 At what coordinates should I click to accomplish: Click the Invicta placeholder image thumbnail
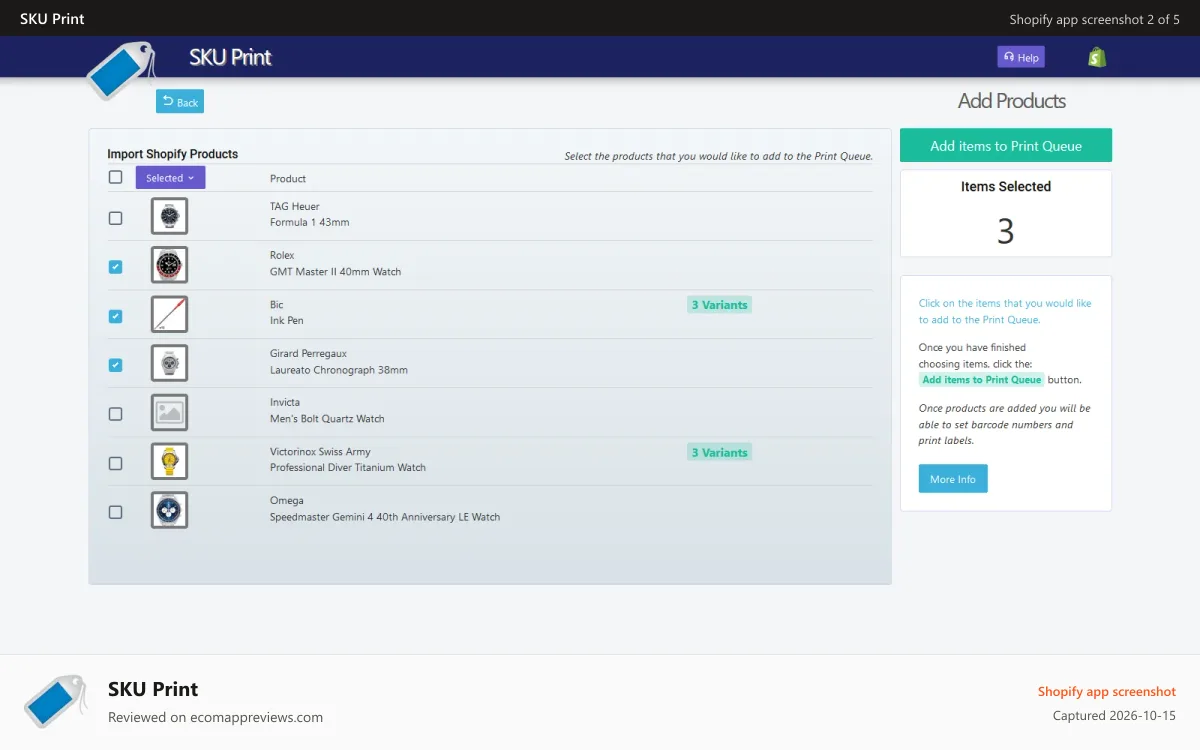169,412
